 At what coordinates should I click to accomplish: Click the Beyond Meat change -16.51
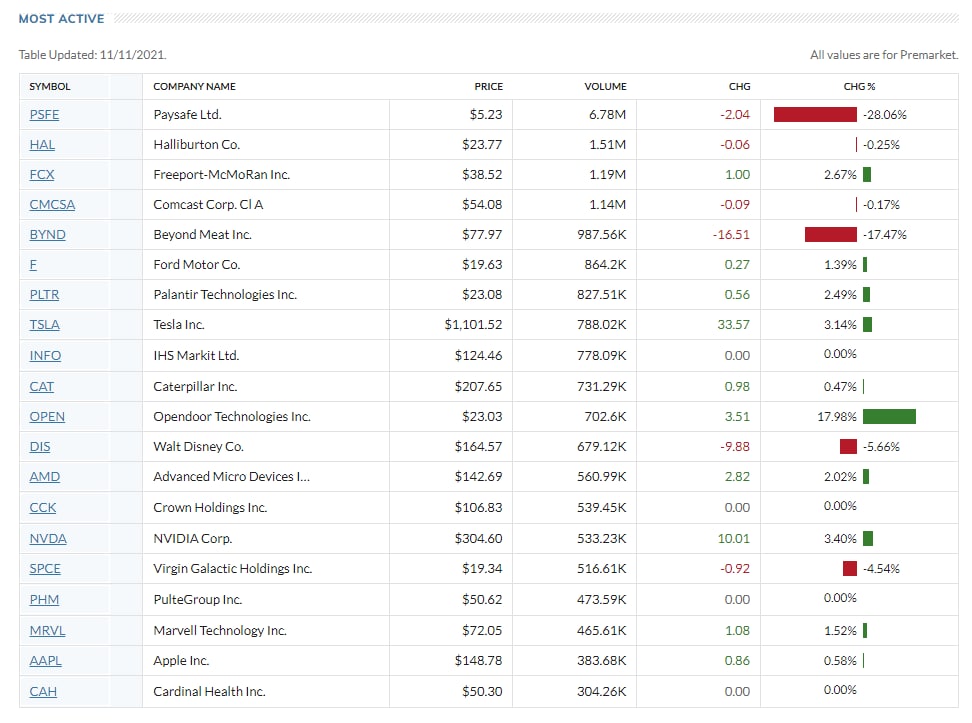pos(731,235)
